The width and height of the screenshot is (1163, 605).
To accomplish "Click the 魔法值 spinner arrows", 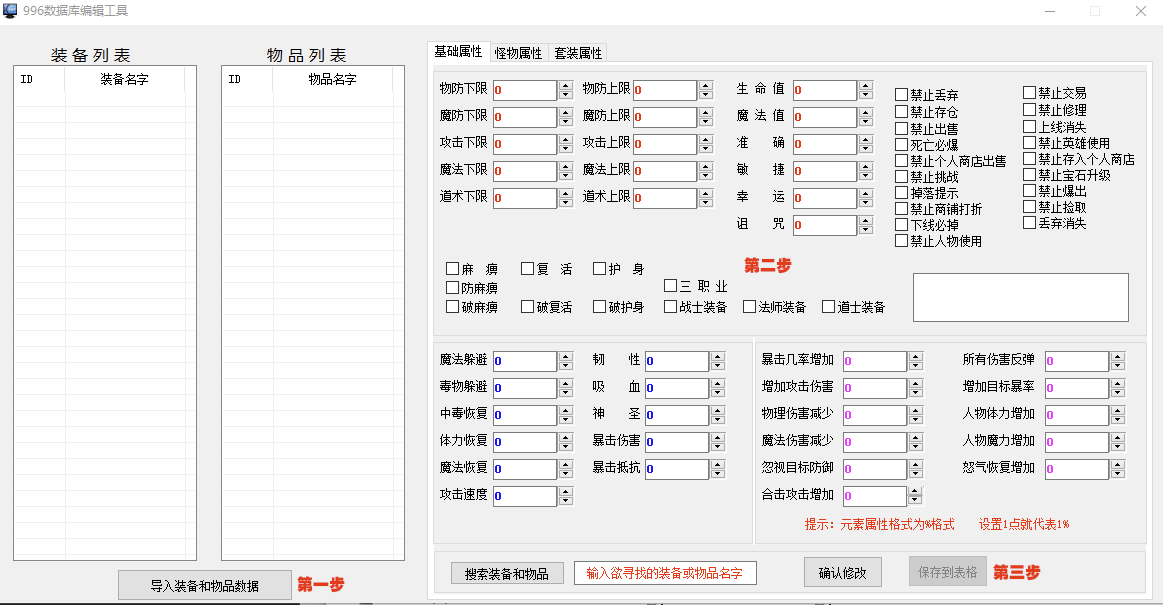I will [866, 116].
